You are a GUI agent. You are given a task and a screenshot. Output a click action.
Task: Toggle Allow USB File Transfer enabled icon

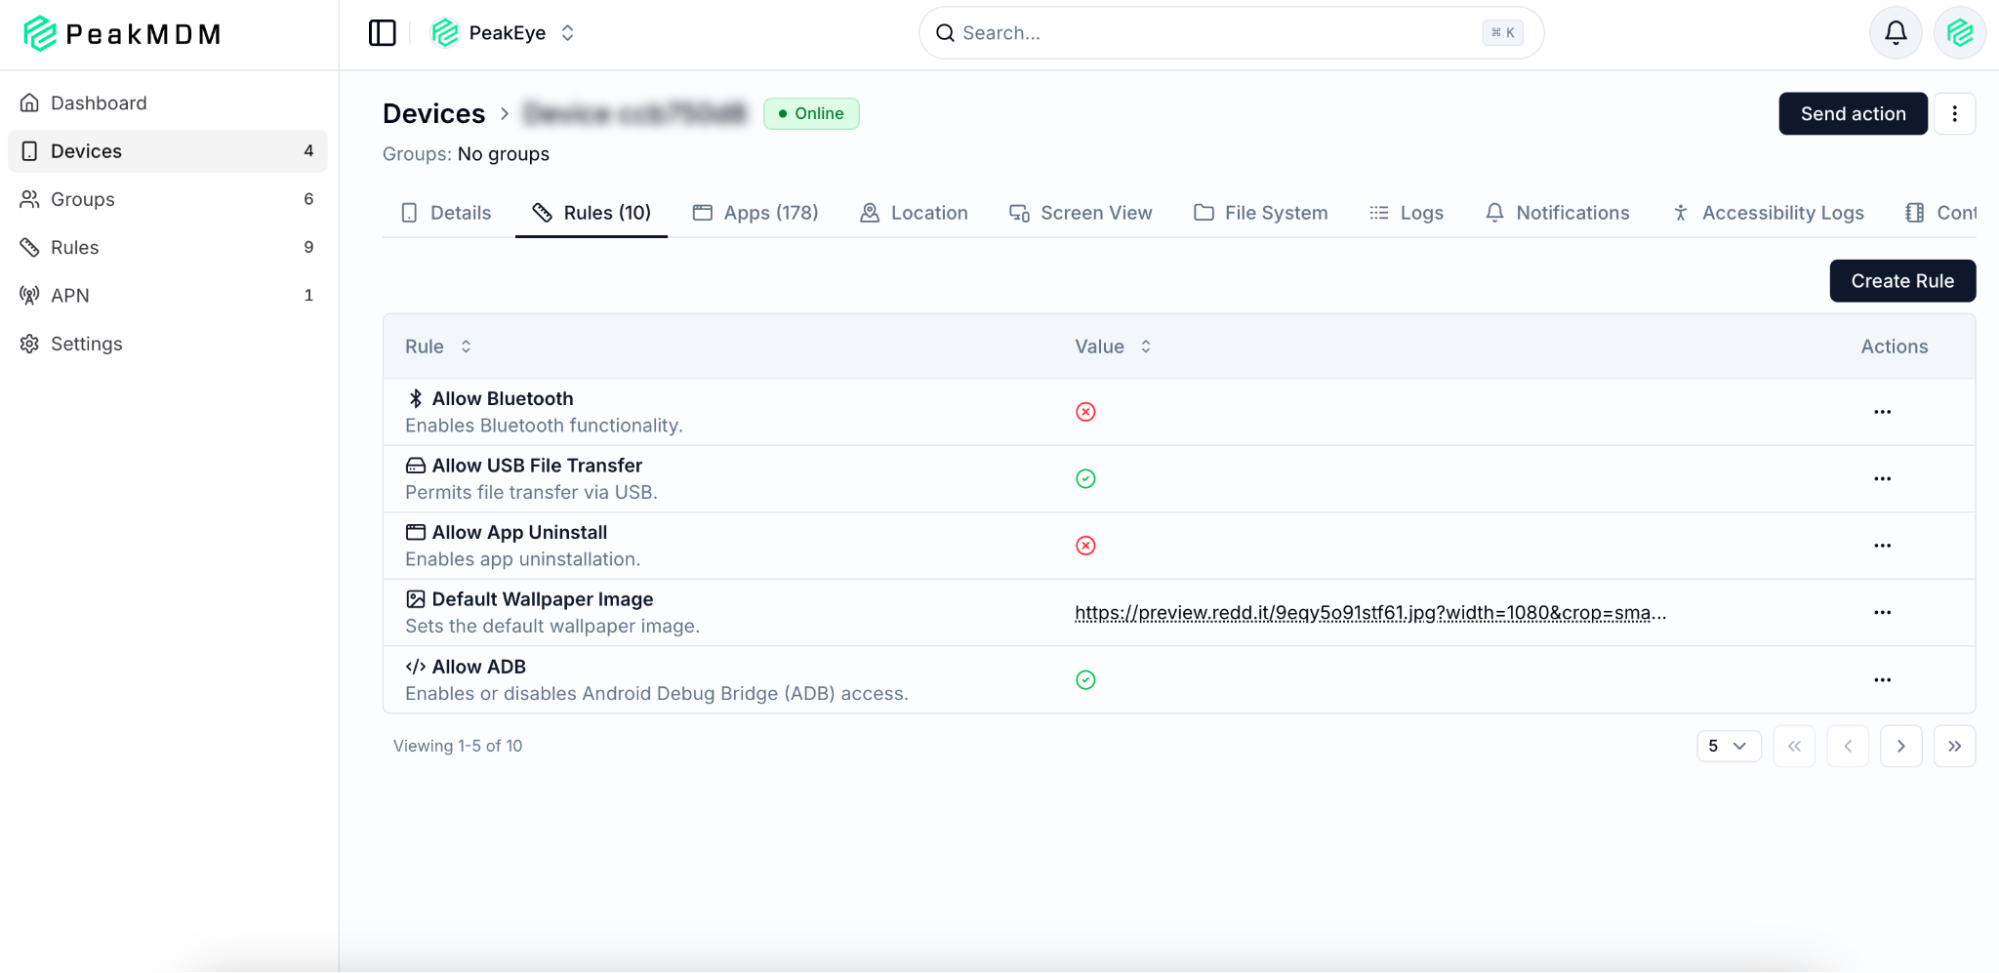[1085, 479]
